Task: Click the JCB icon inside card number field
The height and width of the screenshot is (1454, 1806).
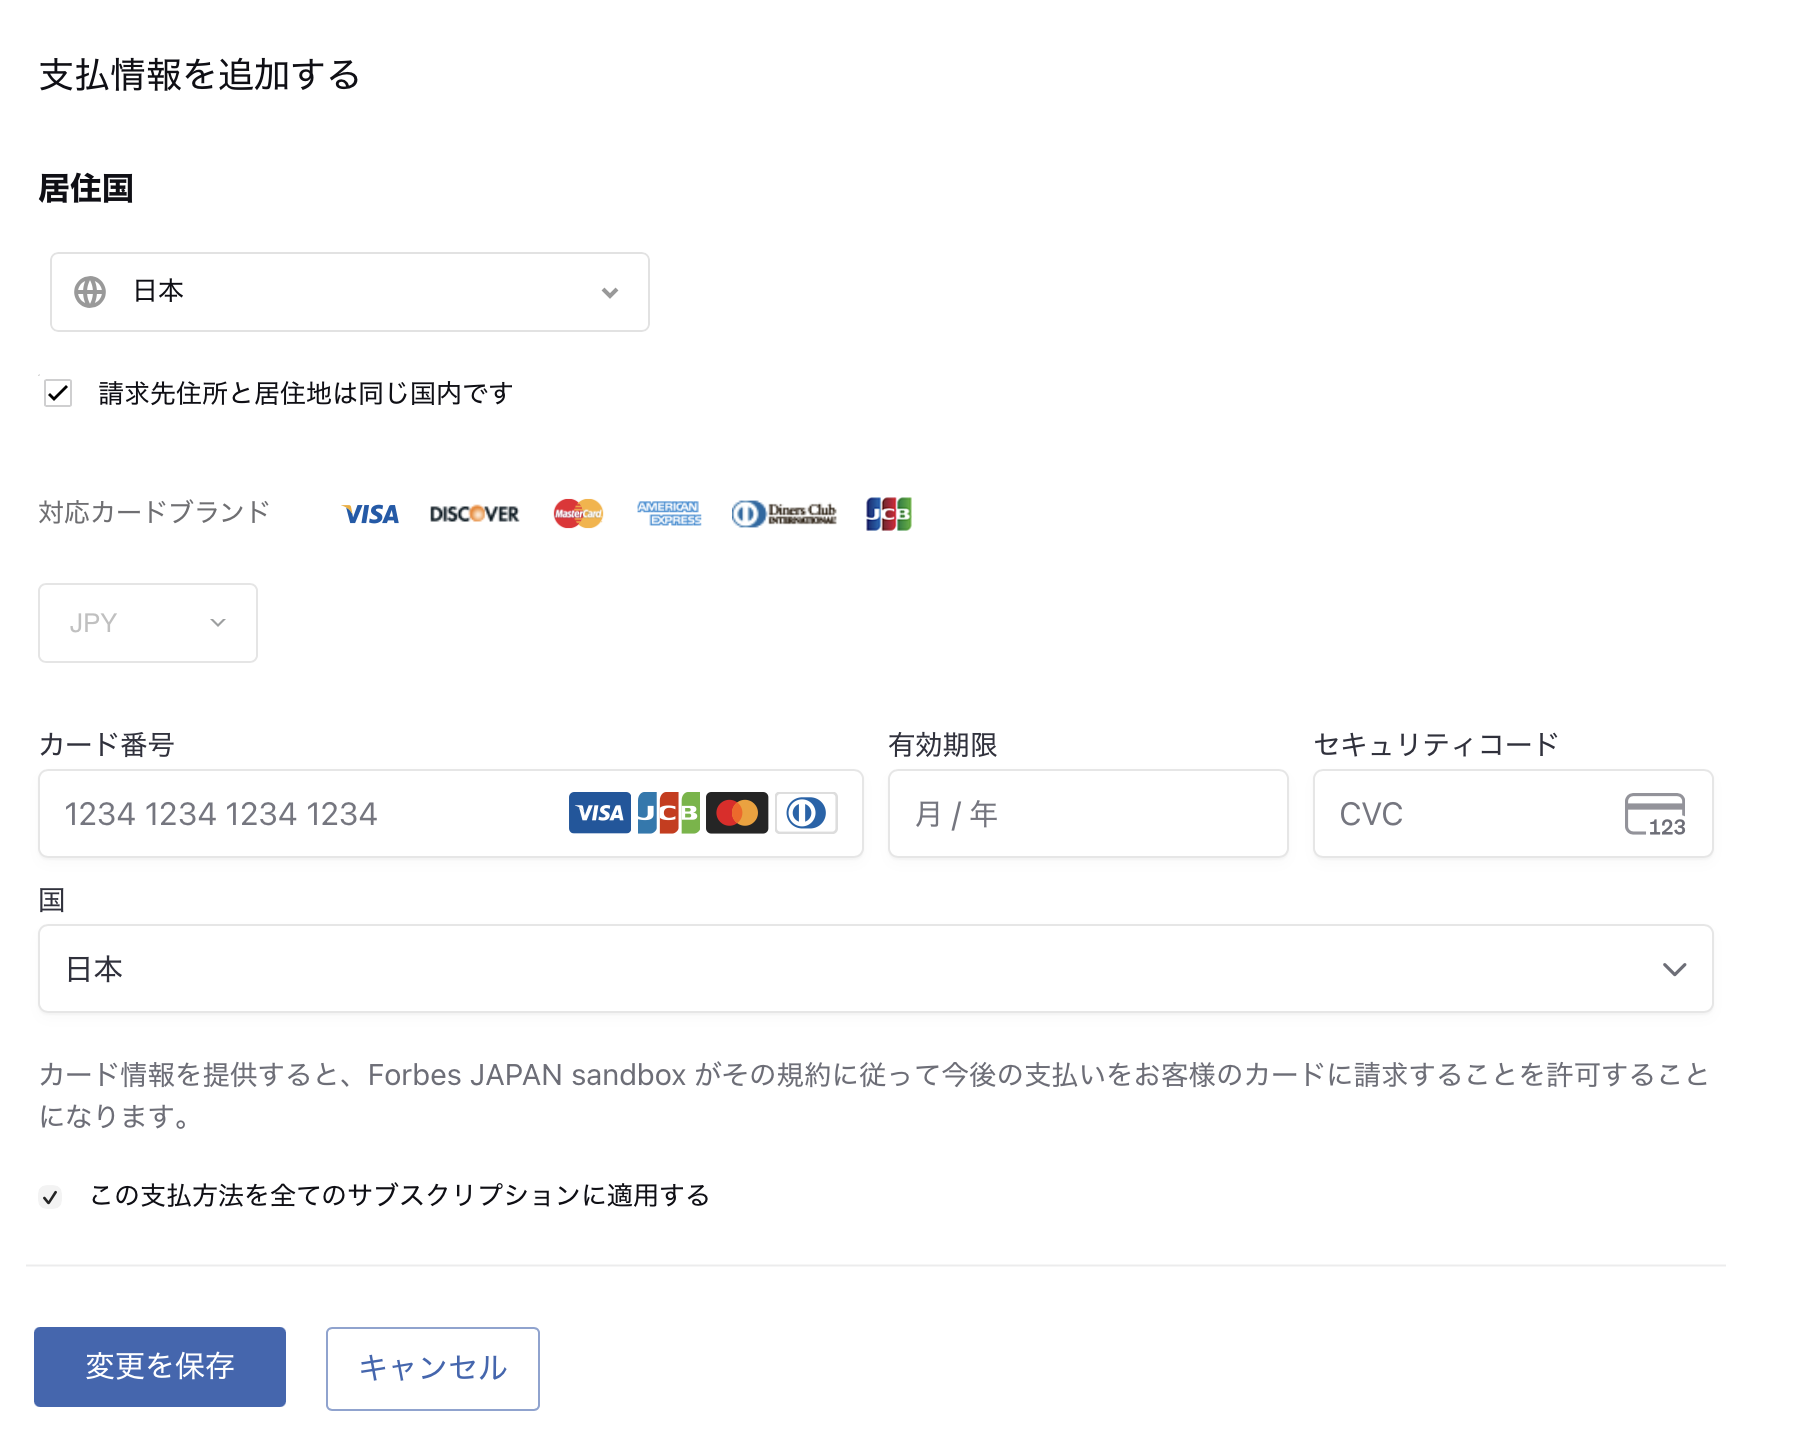Action: point(668,813)
